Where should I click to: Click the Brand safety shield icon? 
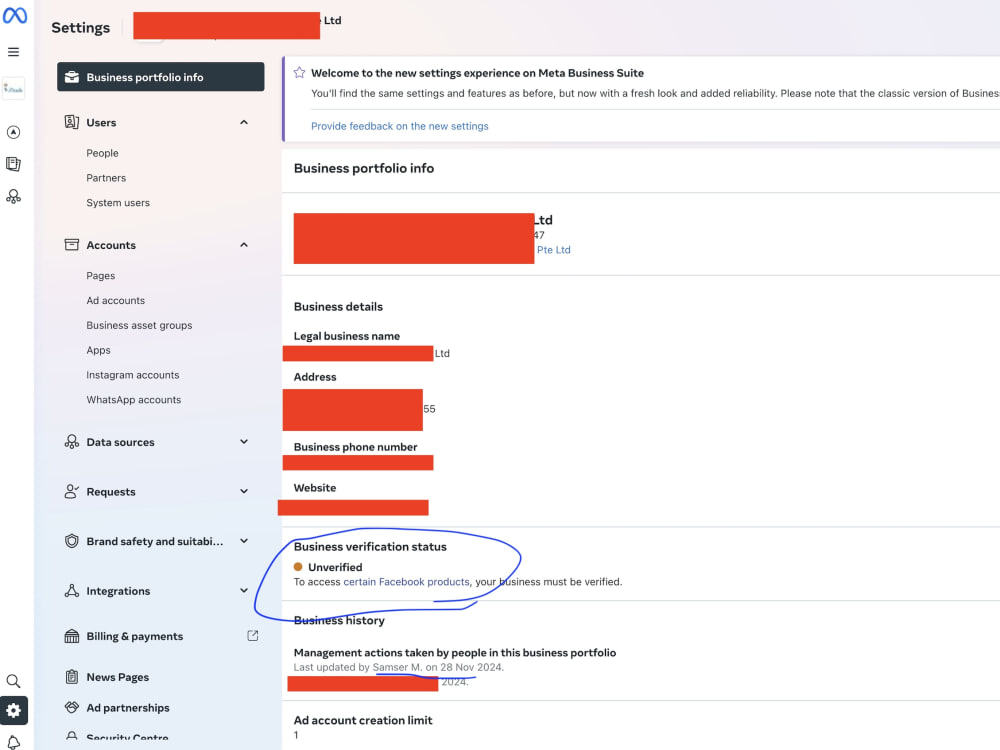pyautogui.click(x=72, y=541)
